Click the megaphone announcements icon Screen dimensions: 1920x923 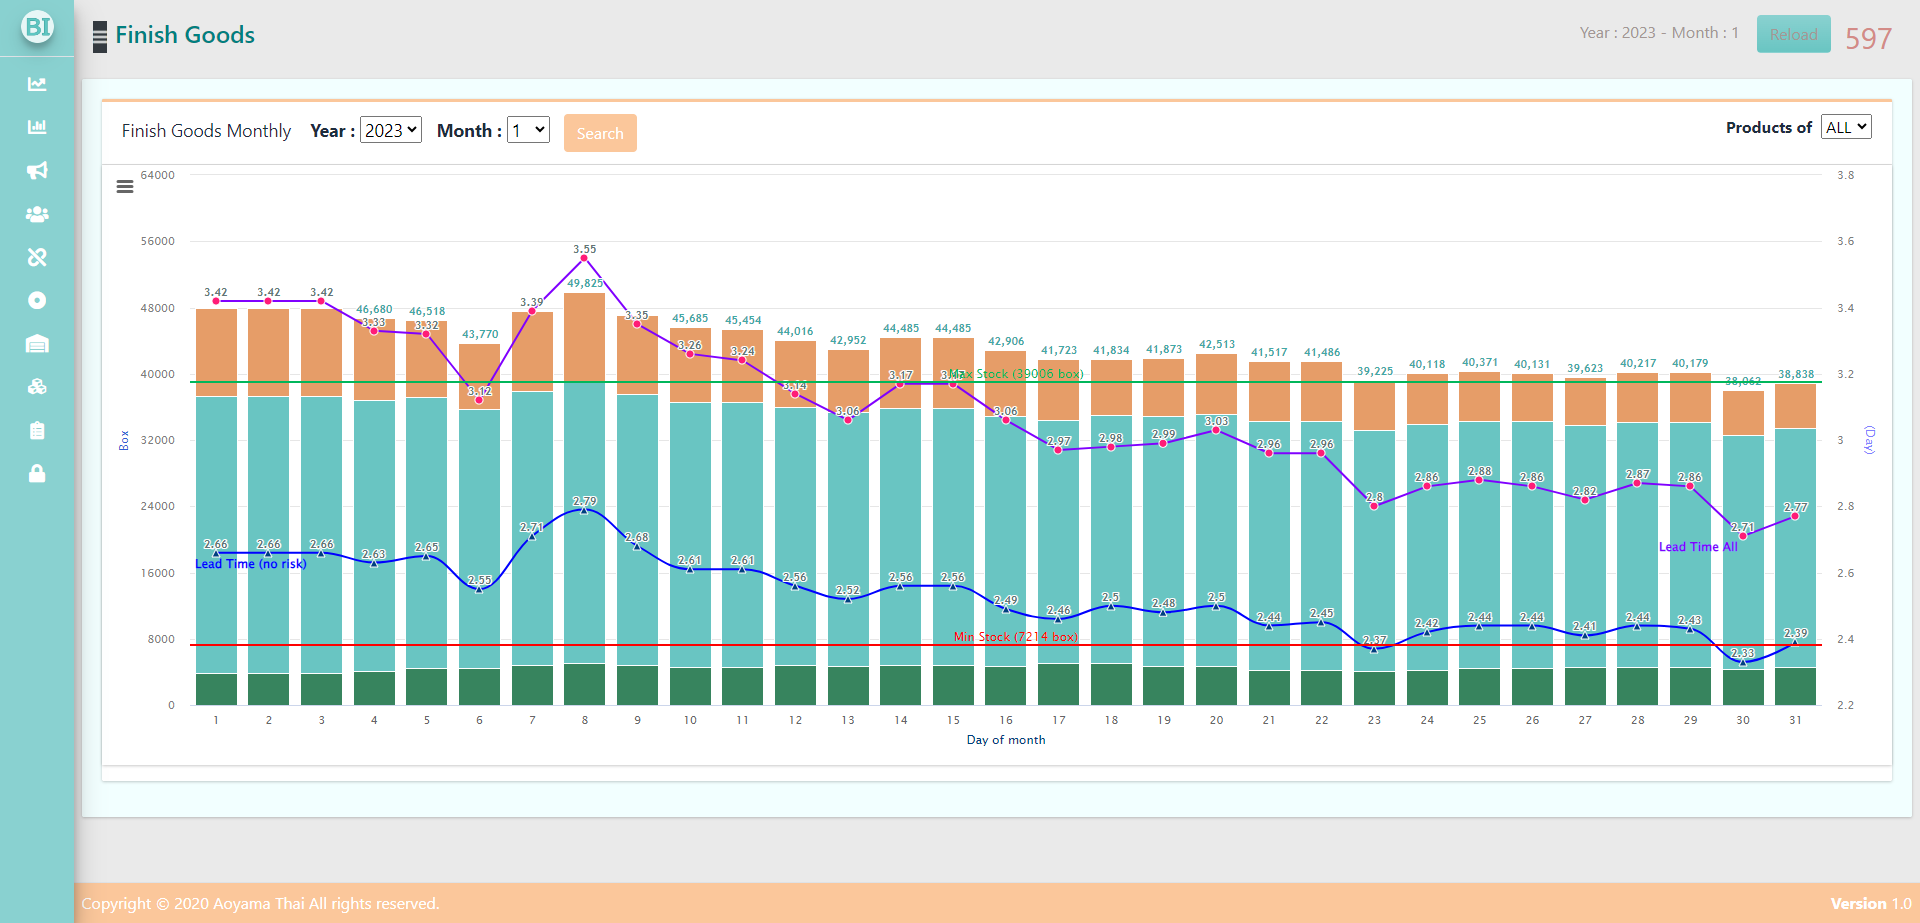click(x=37, y=171)
